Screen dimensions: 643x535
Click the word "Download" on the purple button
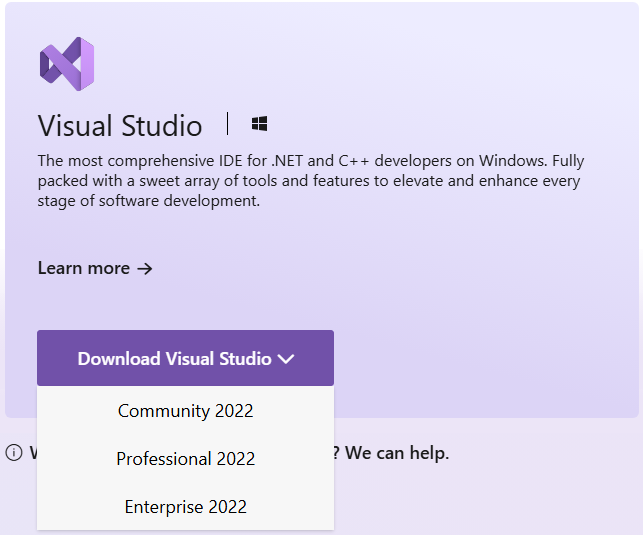[117, 359]
